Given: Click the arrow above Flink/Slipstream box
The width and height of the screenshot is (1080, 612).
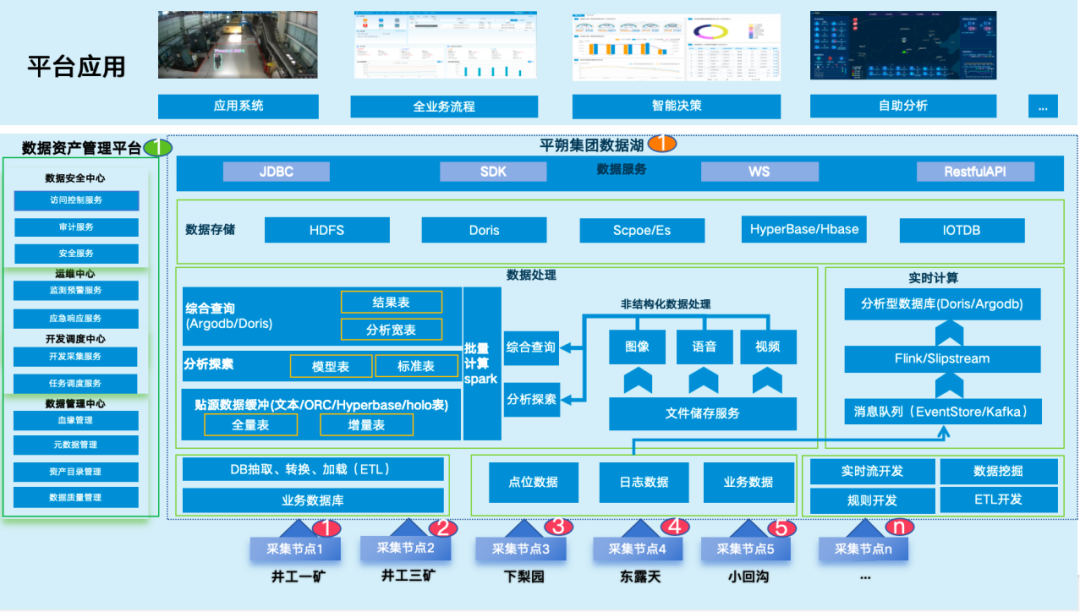Looking at the screenshot, I should click(948, 334).
